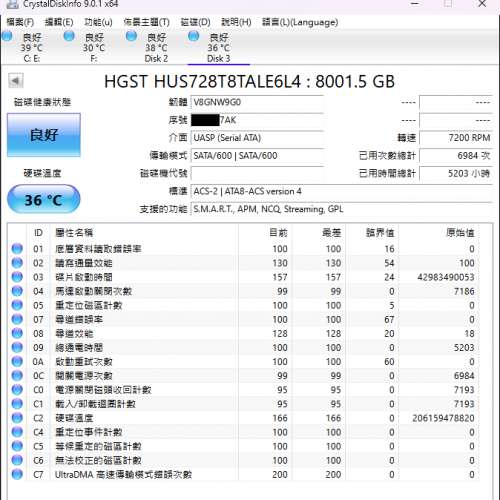Click the rotation rate 7200 RPM field
Viewport: 500px width, 500px height.
point(456,138)
